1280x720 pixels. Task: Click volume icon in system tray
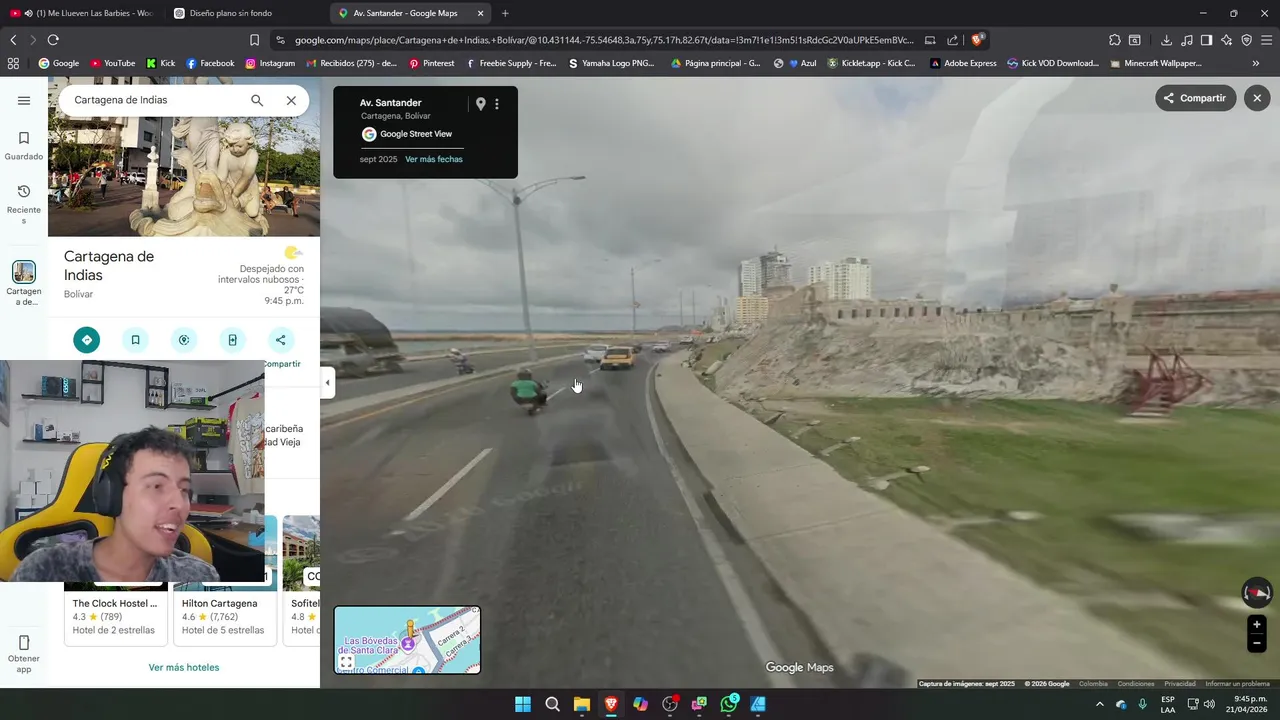(x=1209, y=704)
